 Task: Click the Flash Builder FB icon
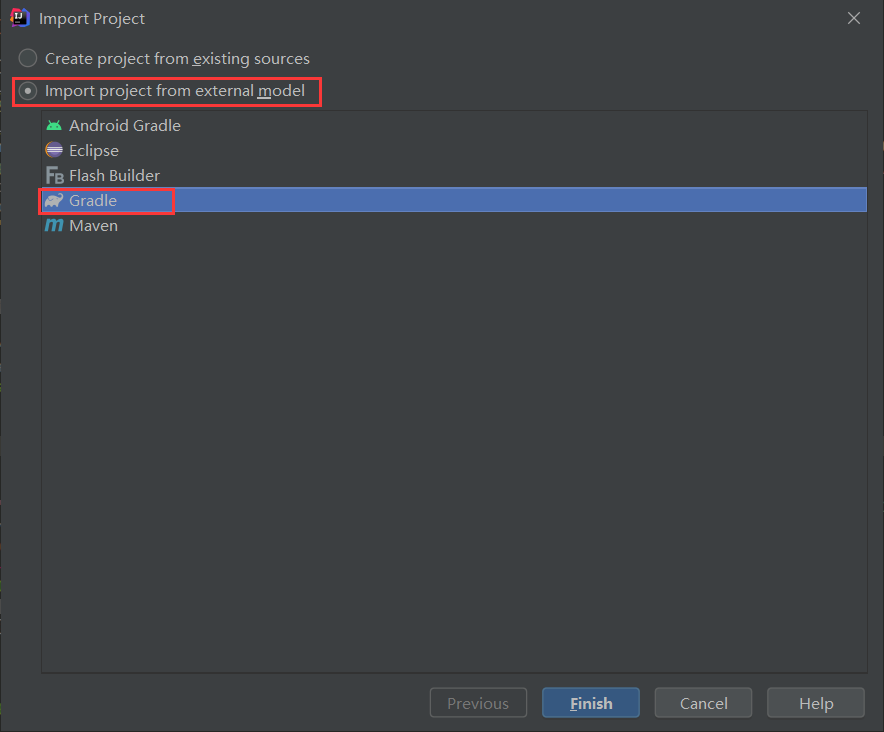pos(54,176)
